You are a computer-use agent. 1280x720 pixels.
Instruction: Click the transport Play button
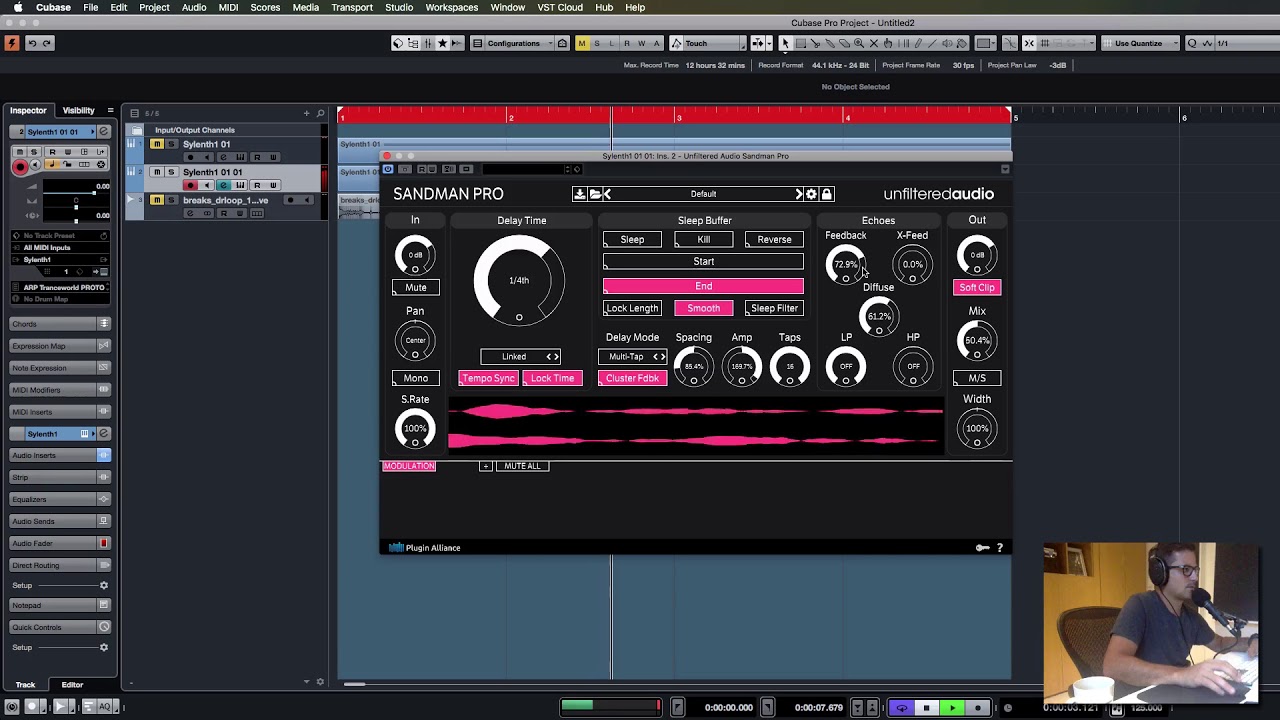[x=952, y=708]
